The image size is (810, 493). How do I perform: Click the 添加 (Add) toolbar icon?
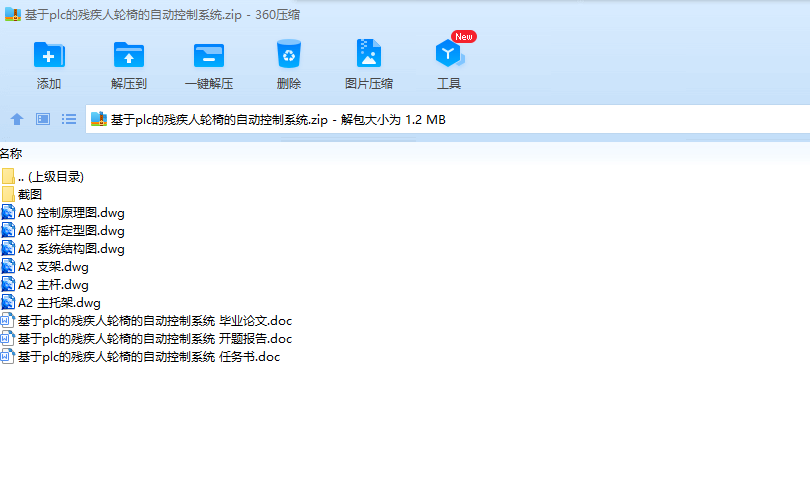tap(49, 54)
